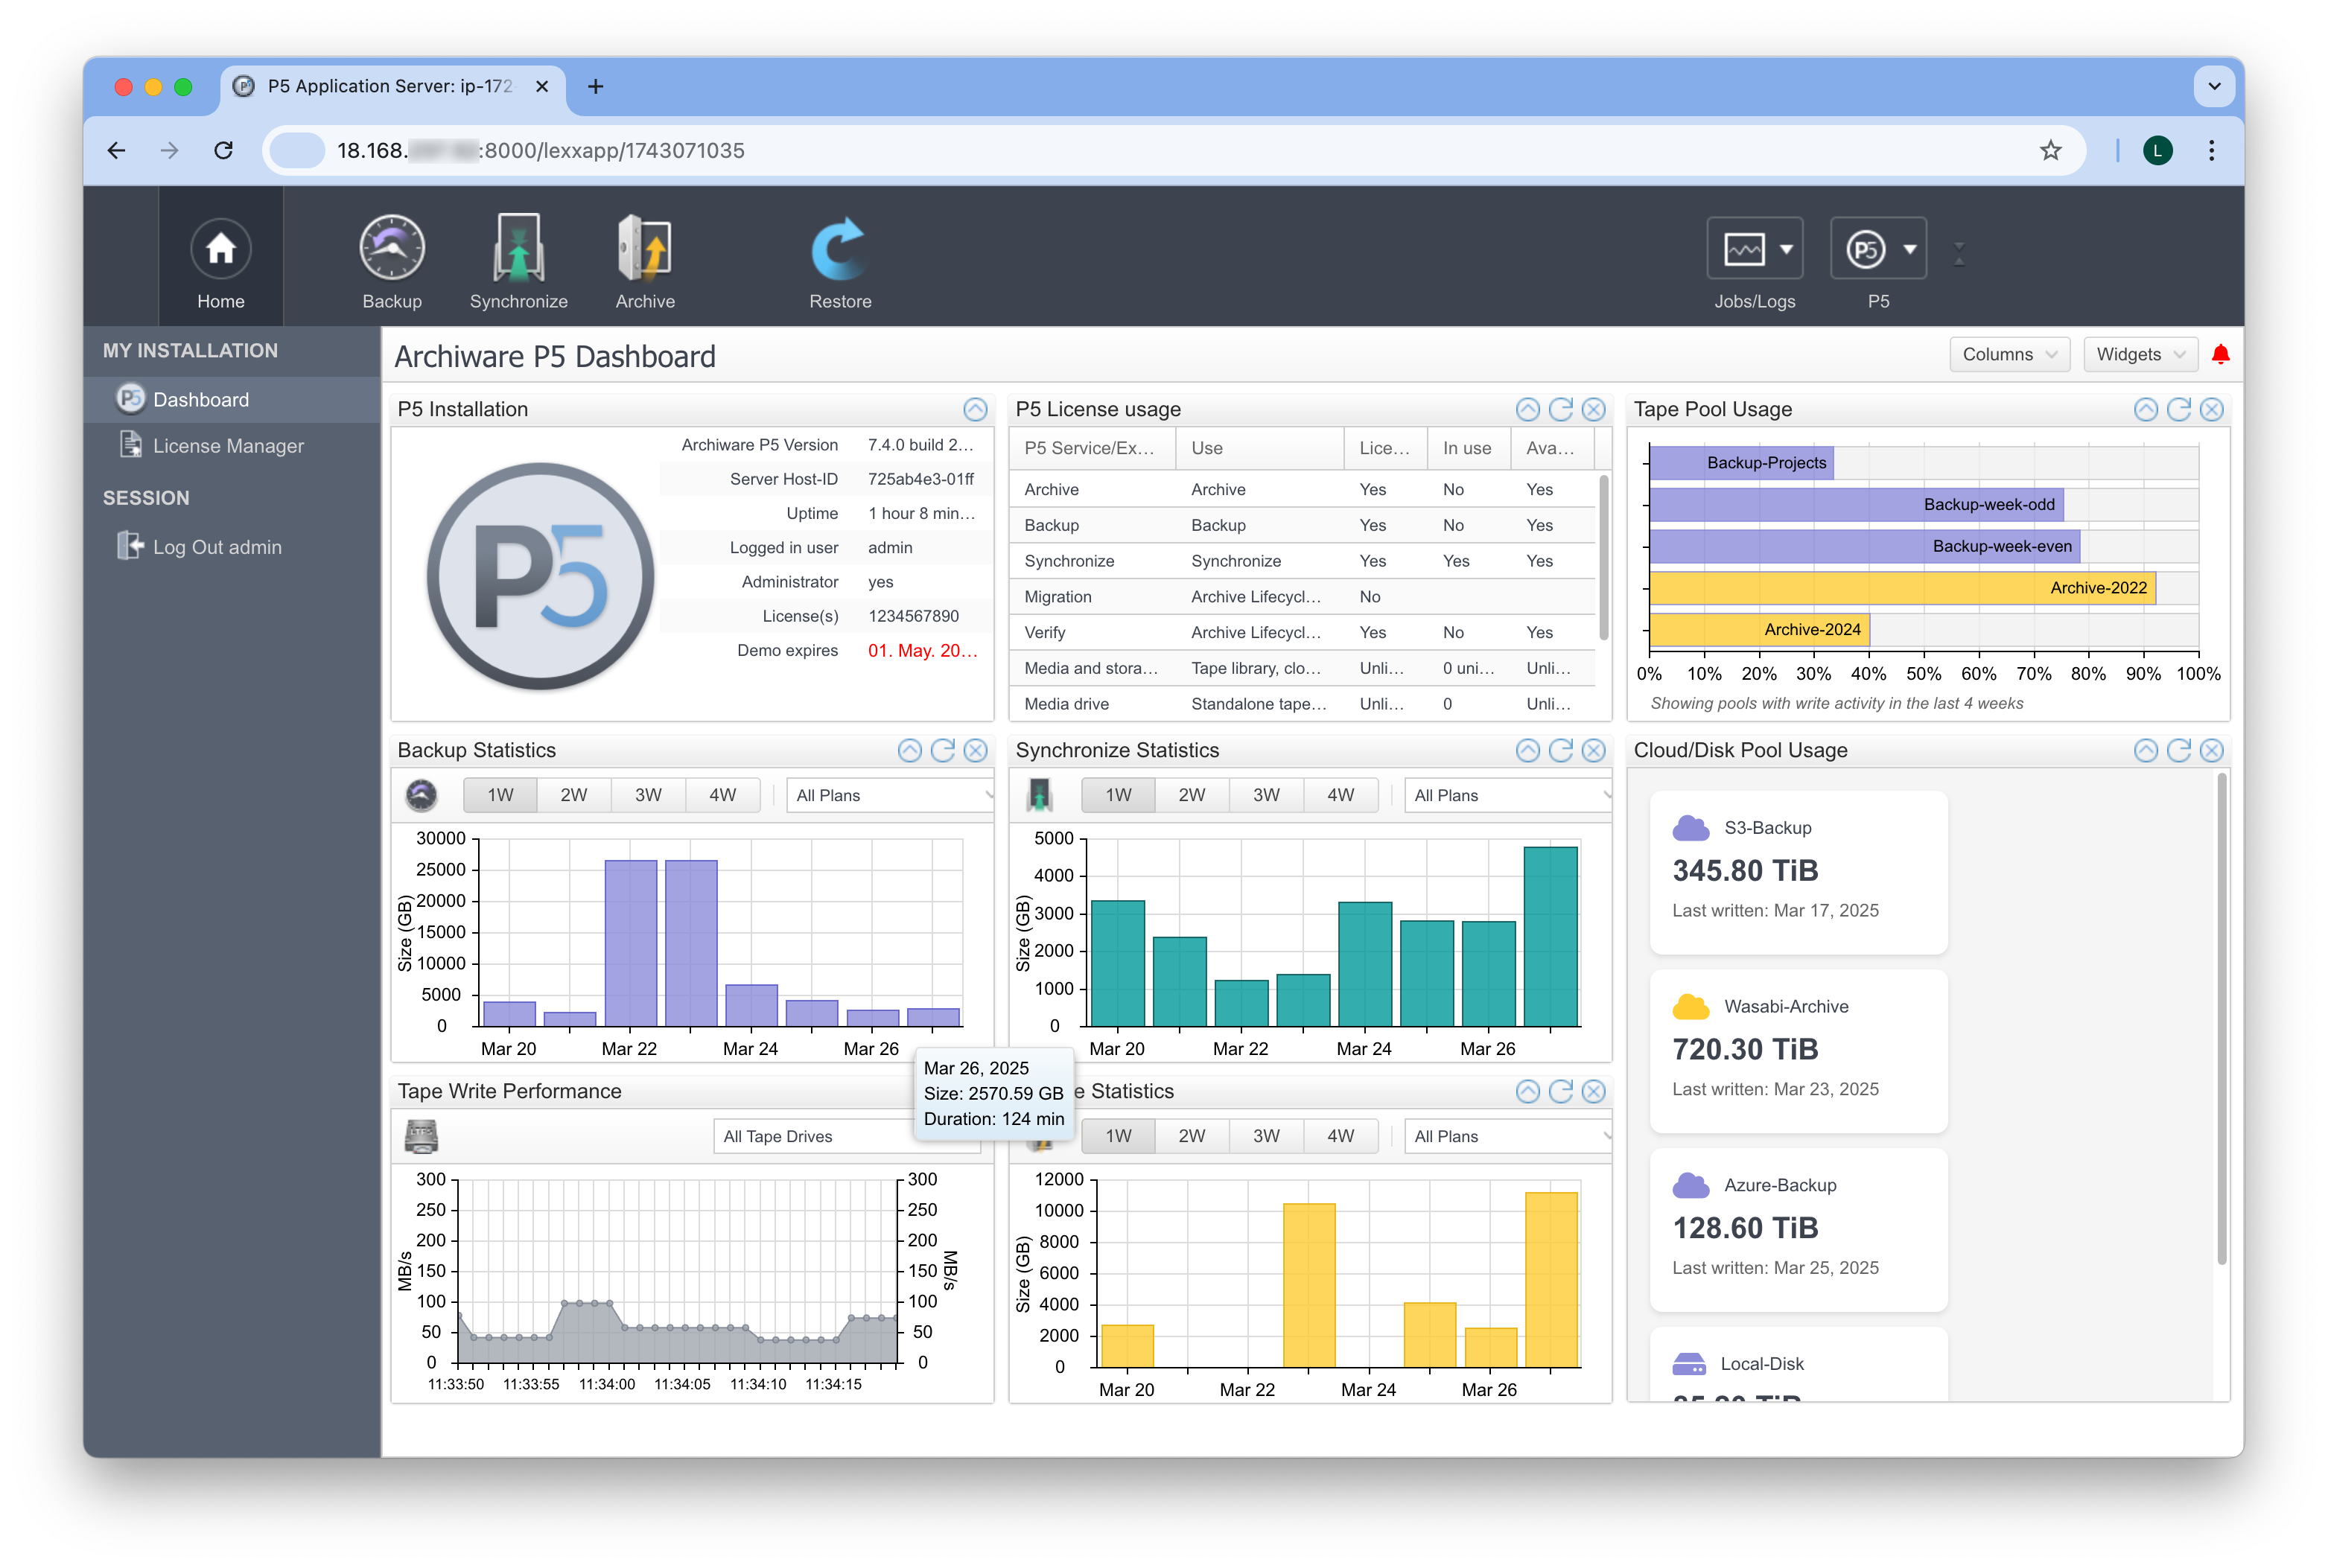Refresh the Tape Pool Usage widget
The image size is (2328, 1568).
(2178, 409)
